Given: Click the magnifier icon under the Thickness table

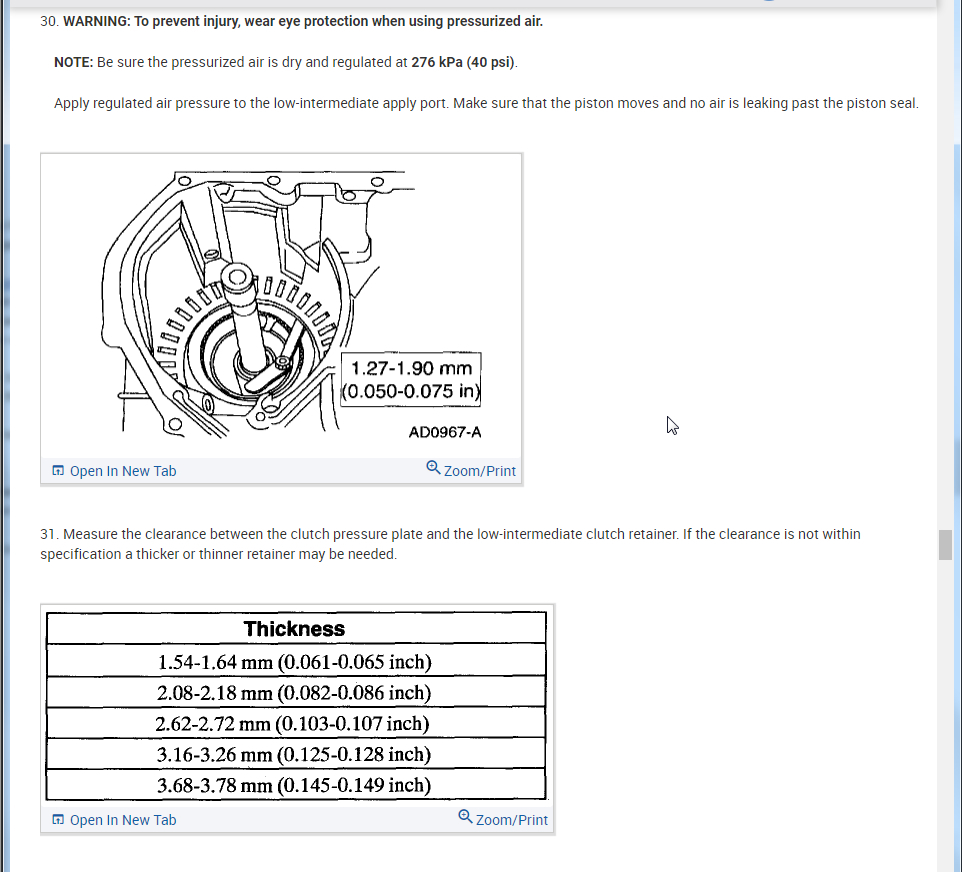Looking at the screenshot, I should (x=465, y=817).
